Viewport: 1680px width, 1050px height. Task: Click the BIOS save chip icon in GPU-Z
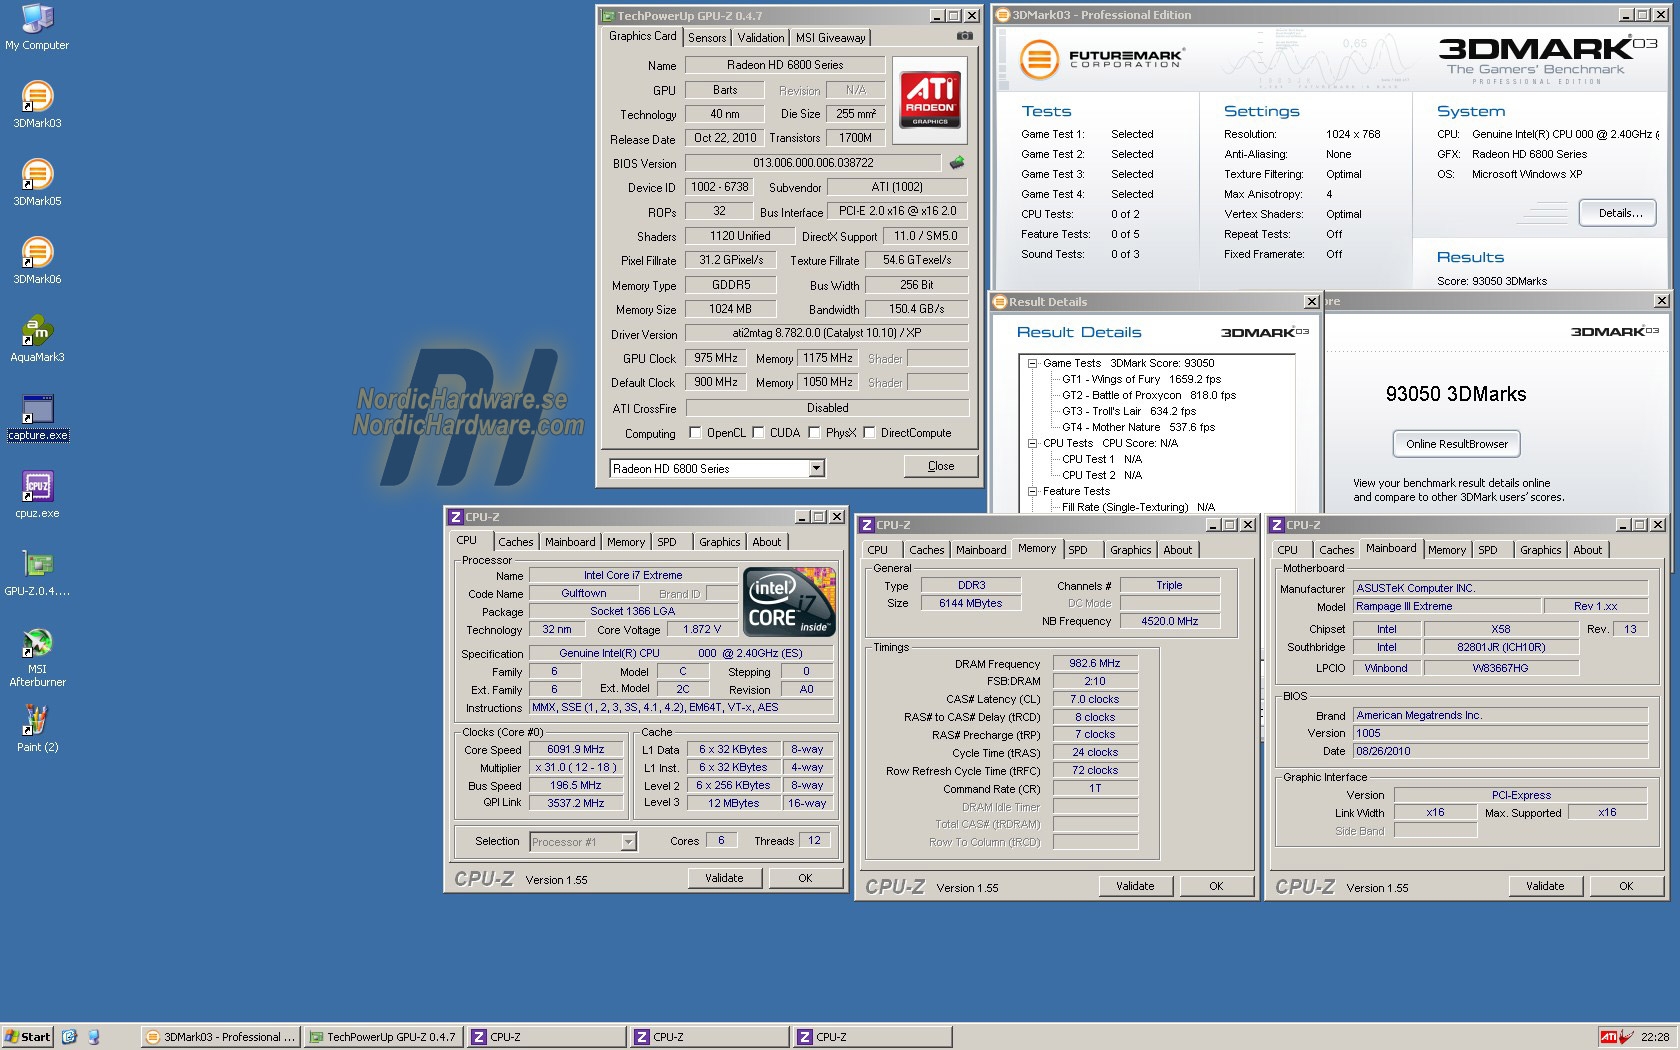click(957, 162)
